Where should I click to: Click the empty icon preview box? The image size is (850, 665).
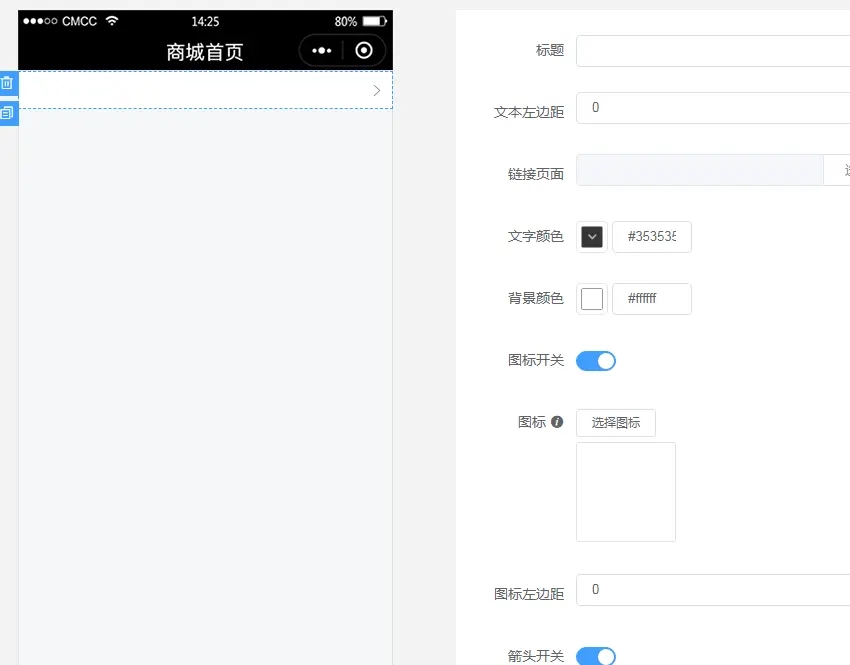(x=626, y=492)
